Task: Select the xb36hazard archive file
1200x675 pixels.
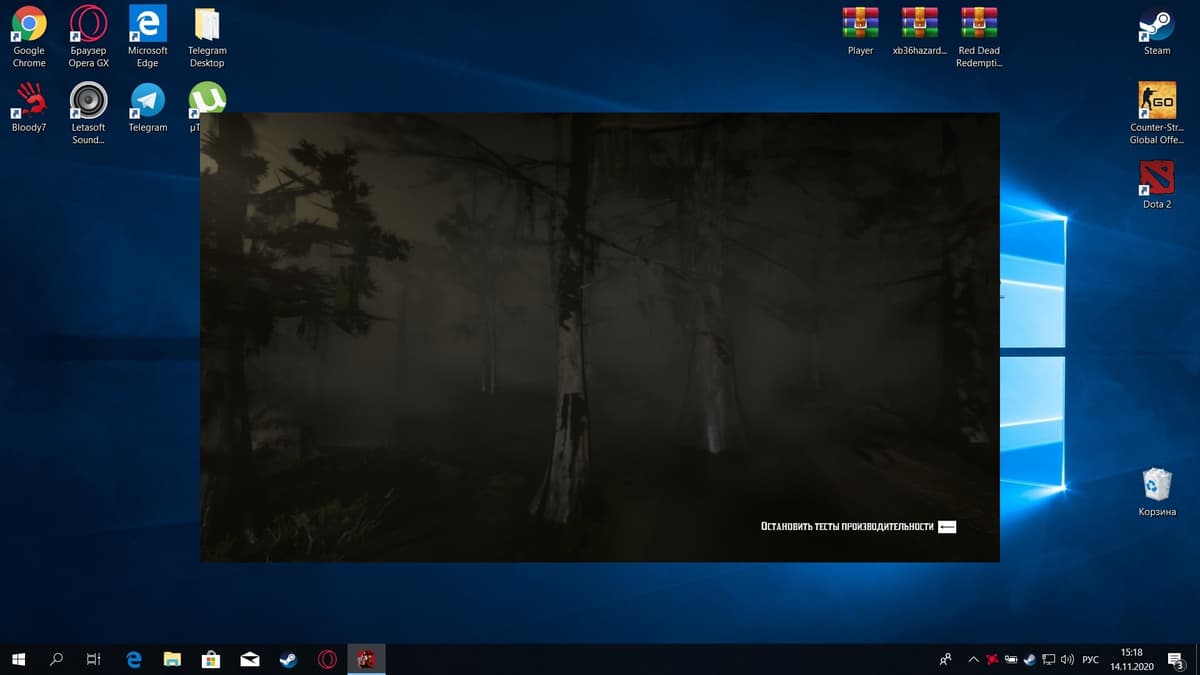Action: pos(919,27)
